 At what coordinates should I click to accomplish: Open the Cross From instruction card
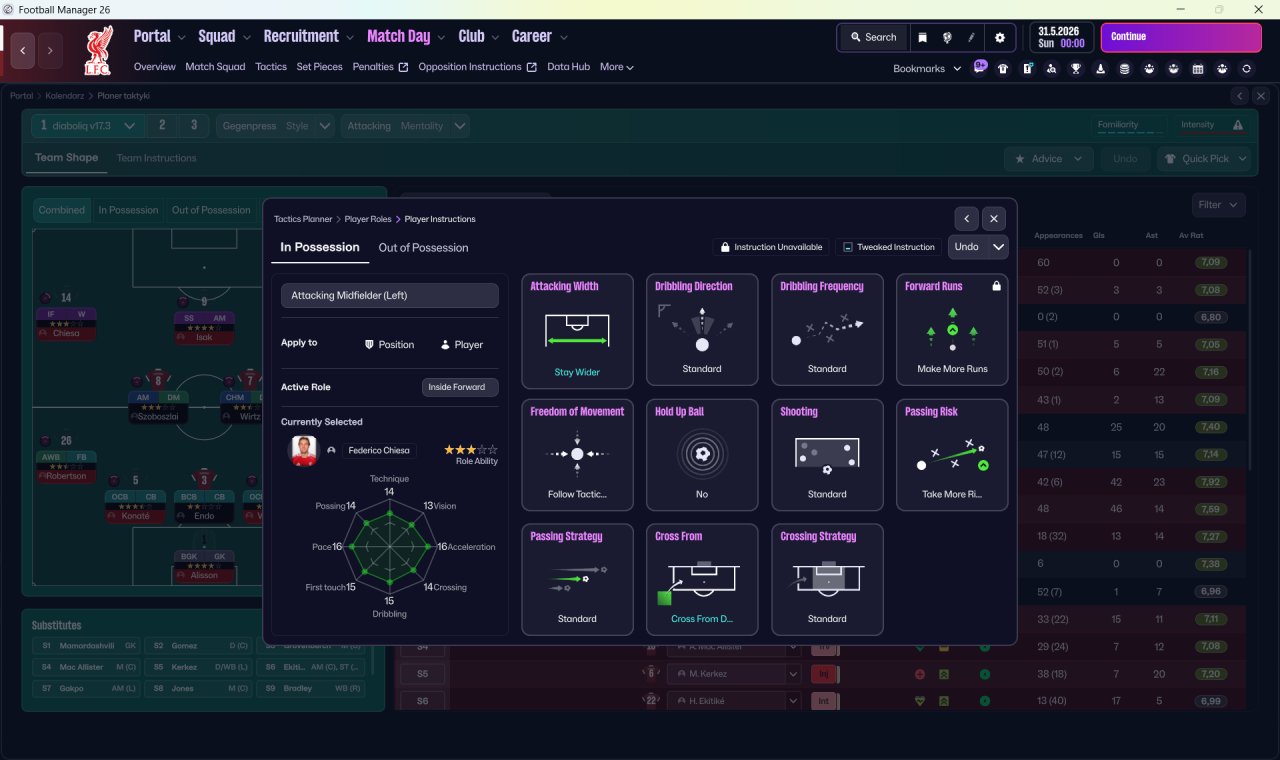pyautogui.click(x=702, y=580)
